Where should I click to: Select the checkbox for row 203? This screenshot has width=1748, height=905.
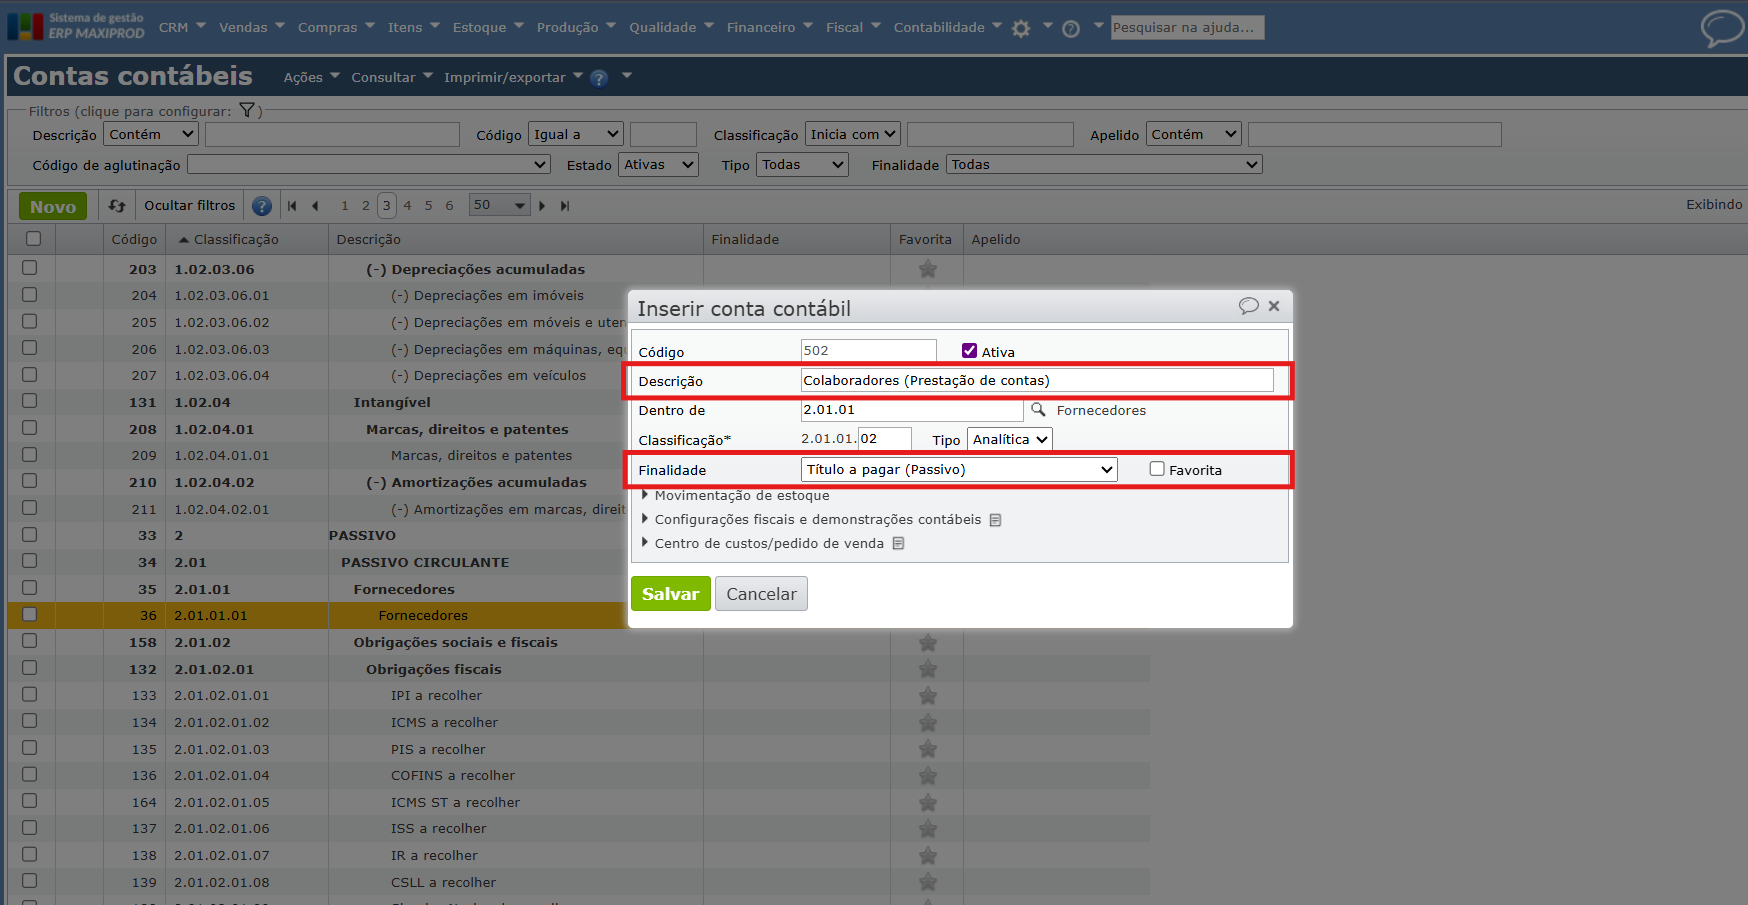[30, 268]
